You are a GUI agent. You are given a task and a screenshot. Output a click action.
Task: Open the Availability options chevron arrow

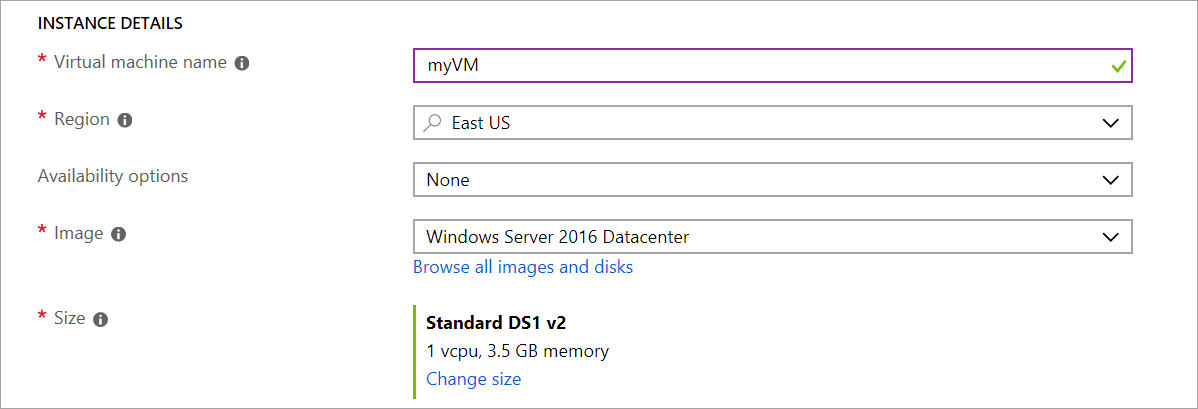click(1111, 180)
